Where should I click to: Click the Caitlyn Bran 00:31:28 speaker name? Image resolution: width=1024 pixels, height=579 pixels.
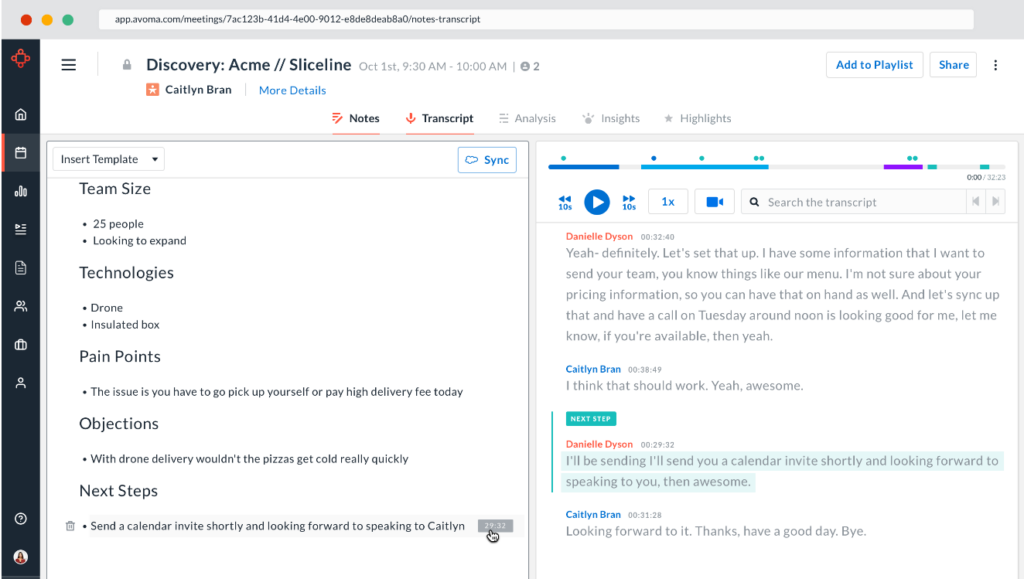593,514
